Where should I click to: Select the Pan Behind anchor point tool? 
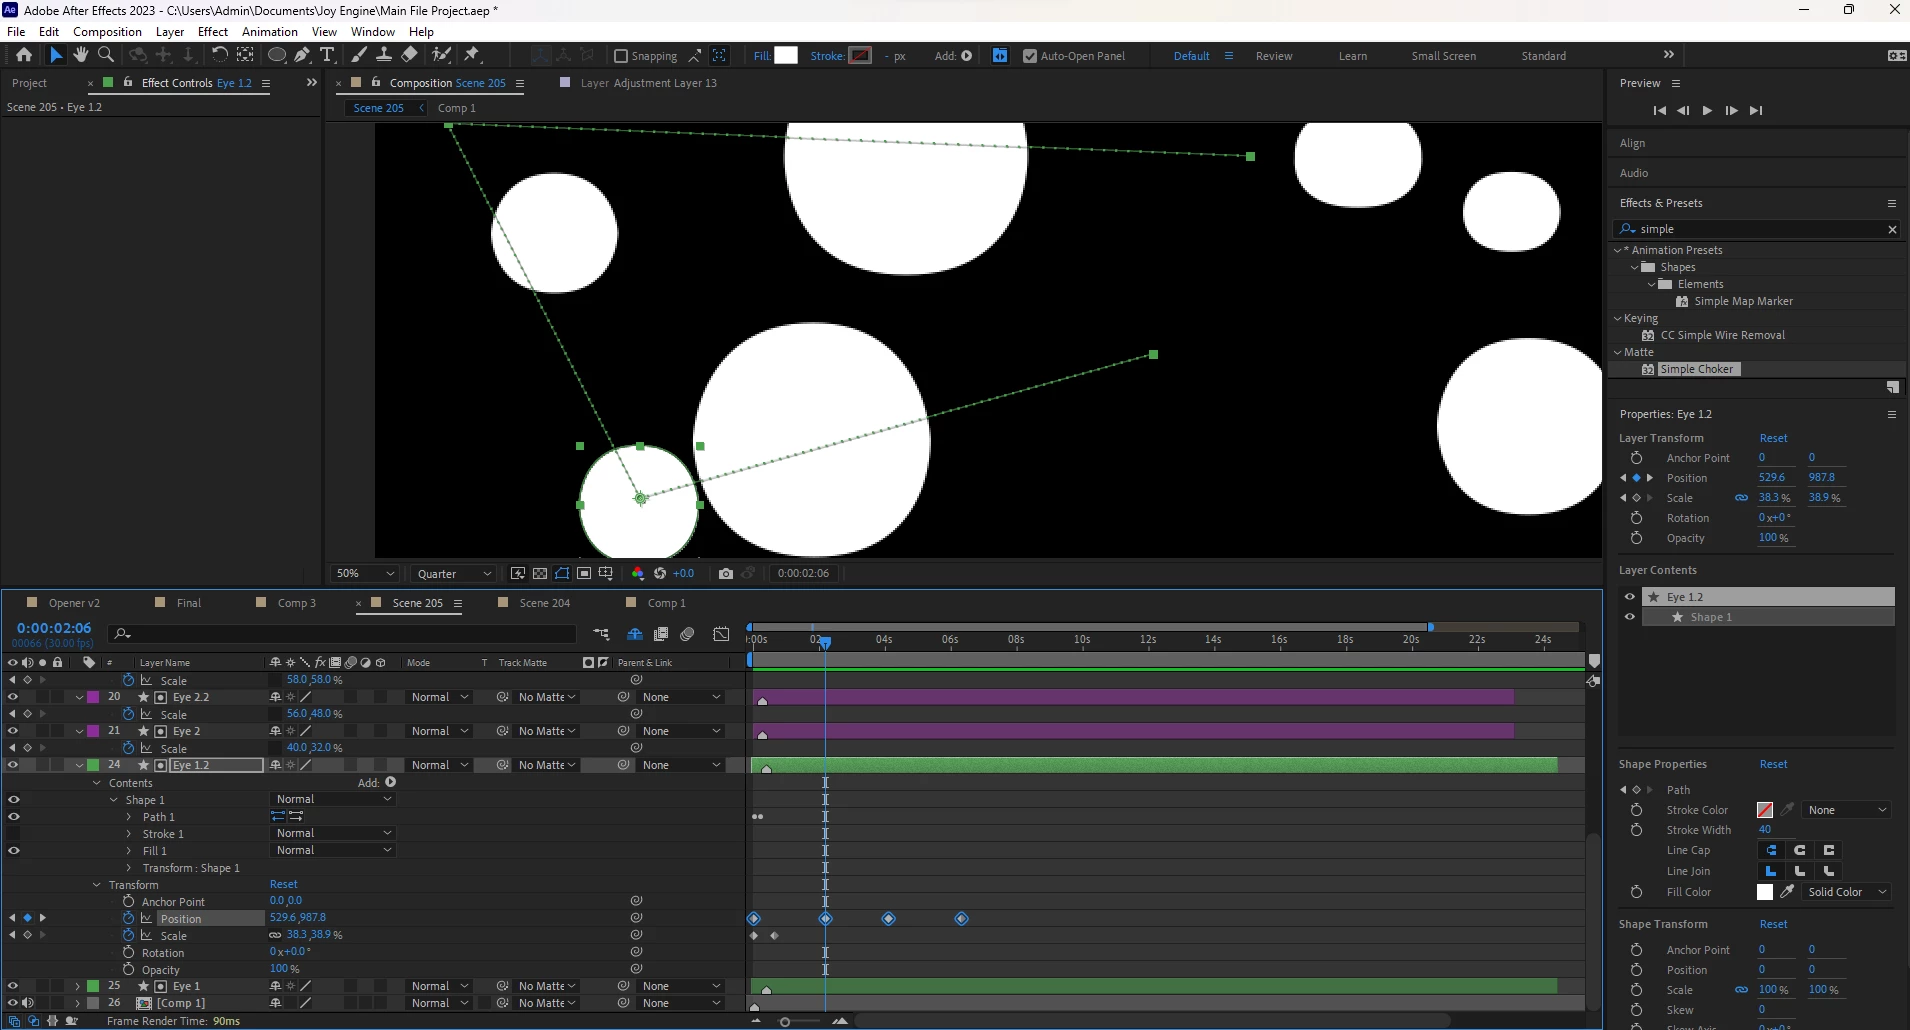pyautogui.click(x=245, y=55)
